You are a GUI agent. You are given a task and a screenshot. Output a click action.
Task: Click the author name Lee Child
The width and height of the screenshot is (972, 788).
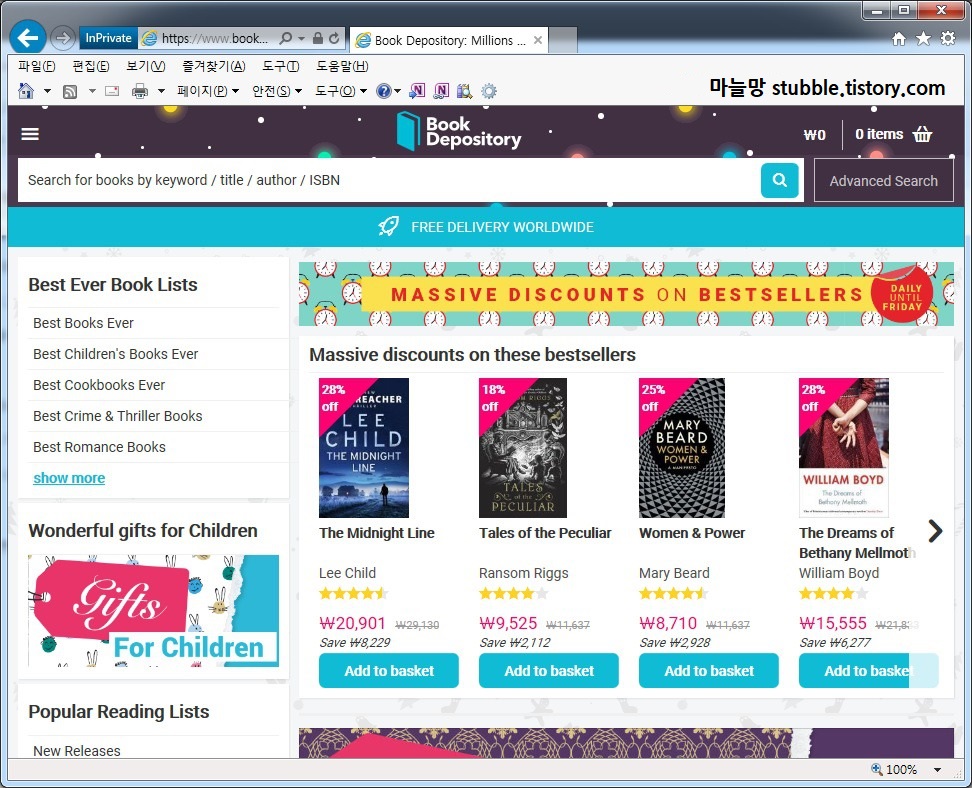tap(347, 573)
